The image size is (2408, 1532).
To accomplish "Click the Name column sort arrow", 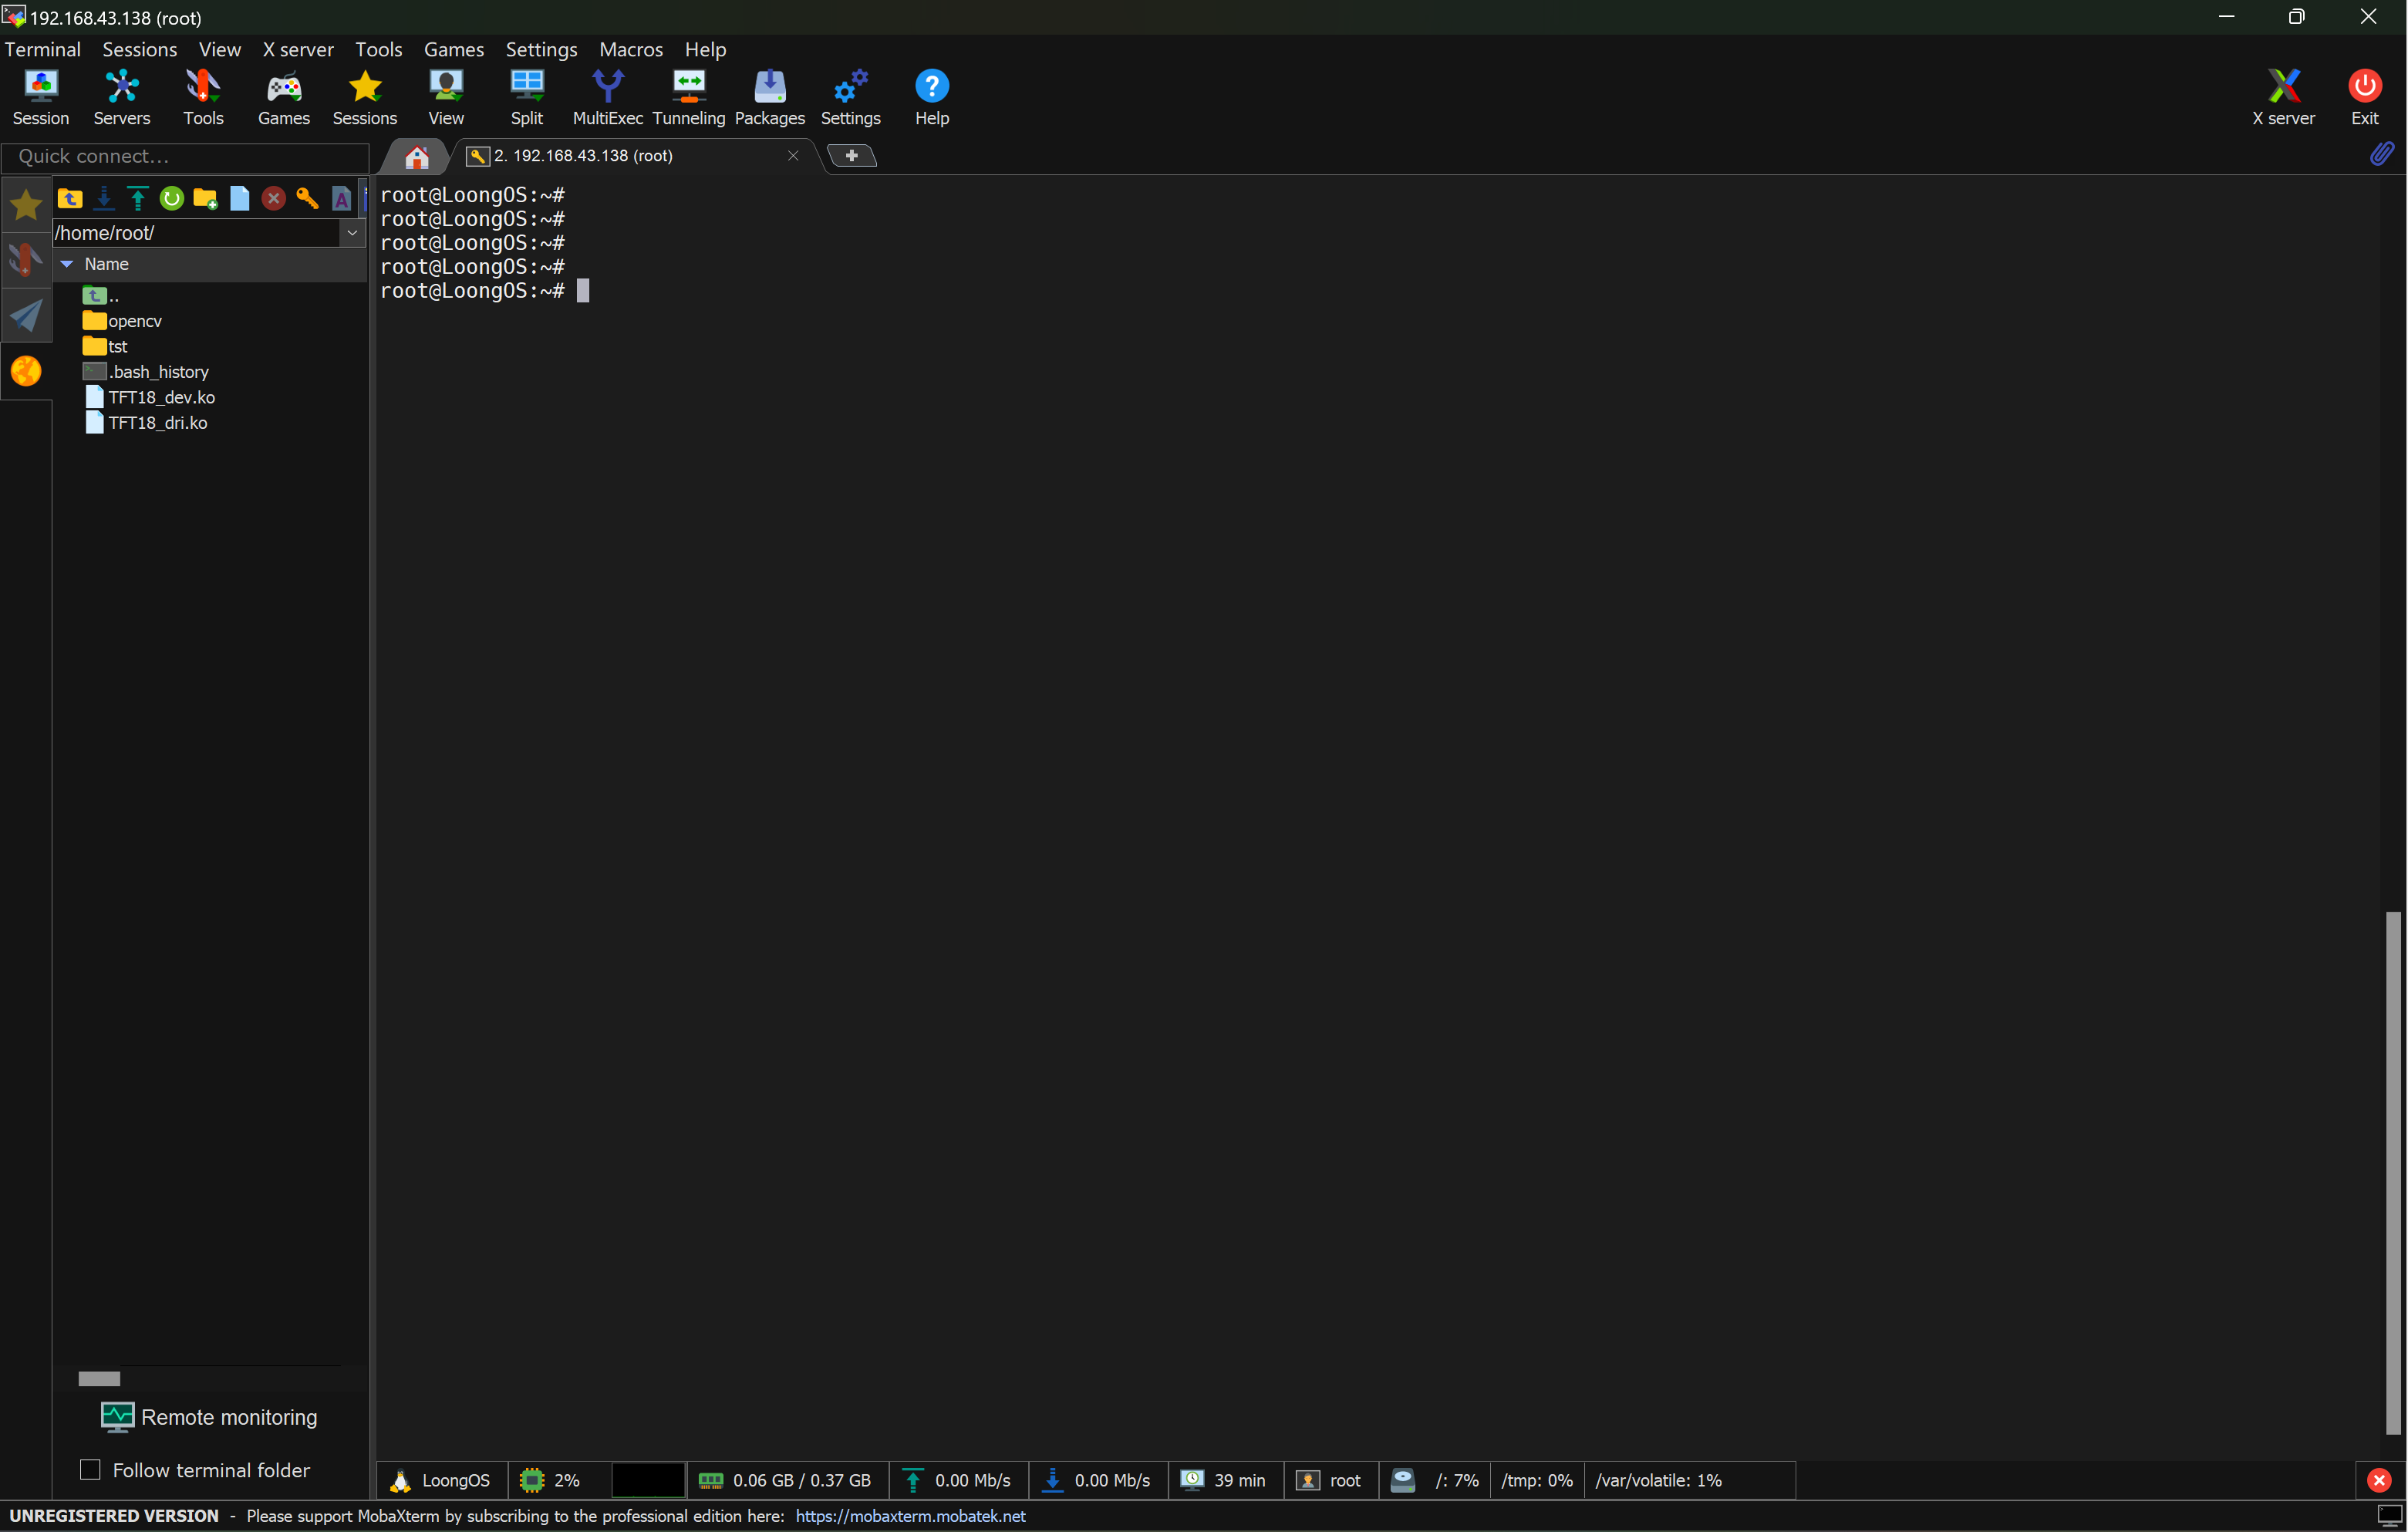I will tap(67, 264).
